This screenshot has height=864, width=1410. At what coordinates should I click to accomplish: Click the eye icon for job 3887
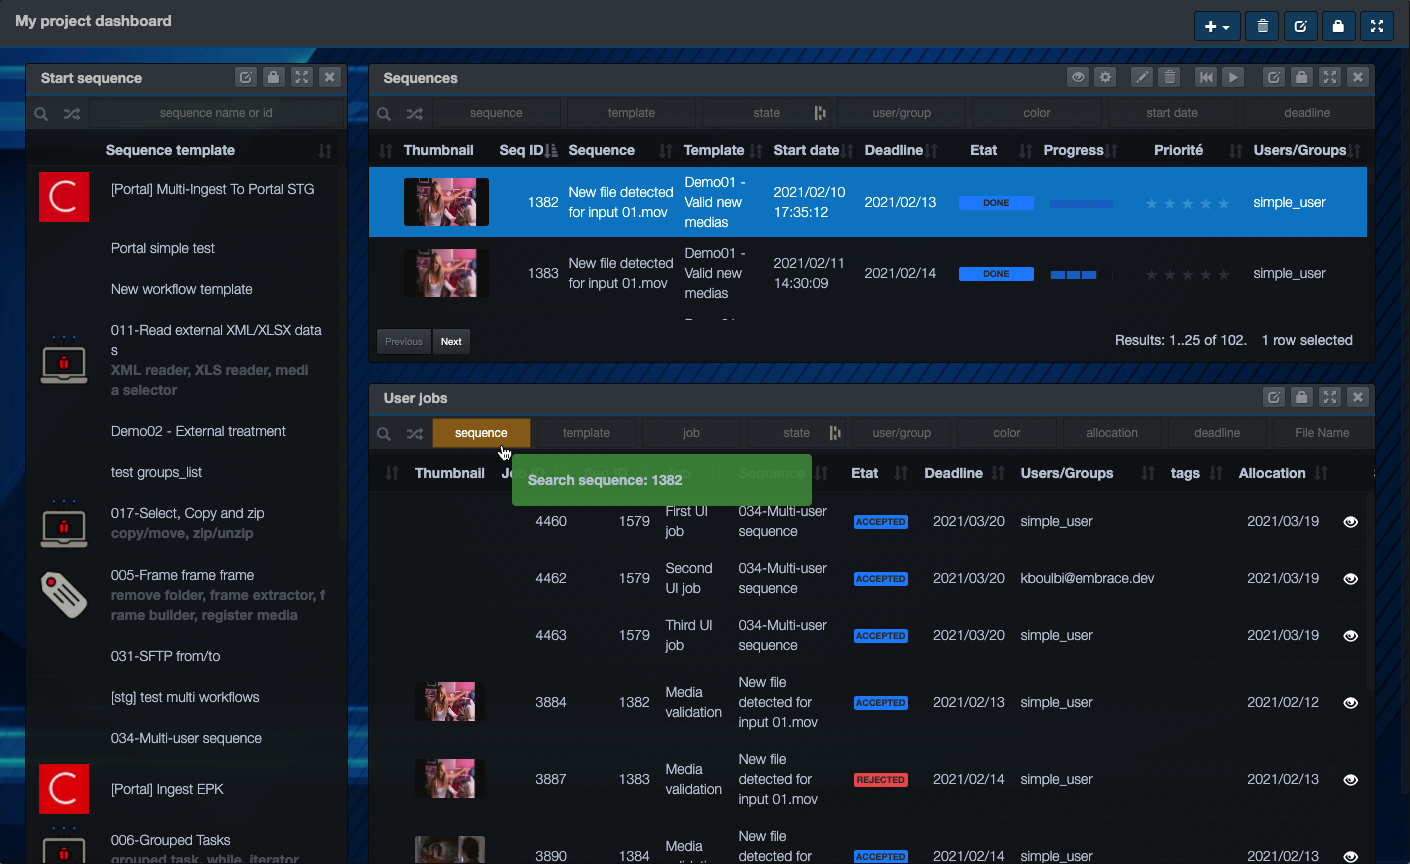(x=1350, y=780)
